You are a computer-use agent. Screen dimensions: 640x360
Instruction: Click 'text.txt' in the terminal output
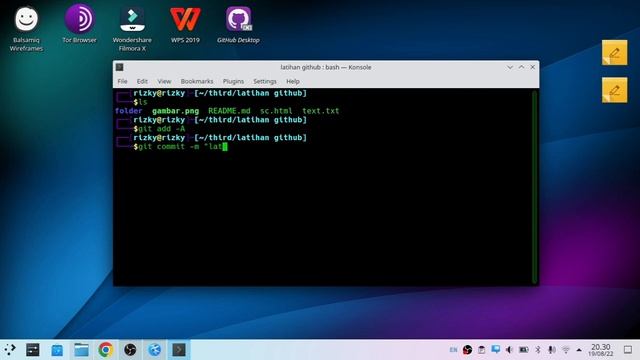[x=320, y=111]
